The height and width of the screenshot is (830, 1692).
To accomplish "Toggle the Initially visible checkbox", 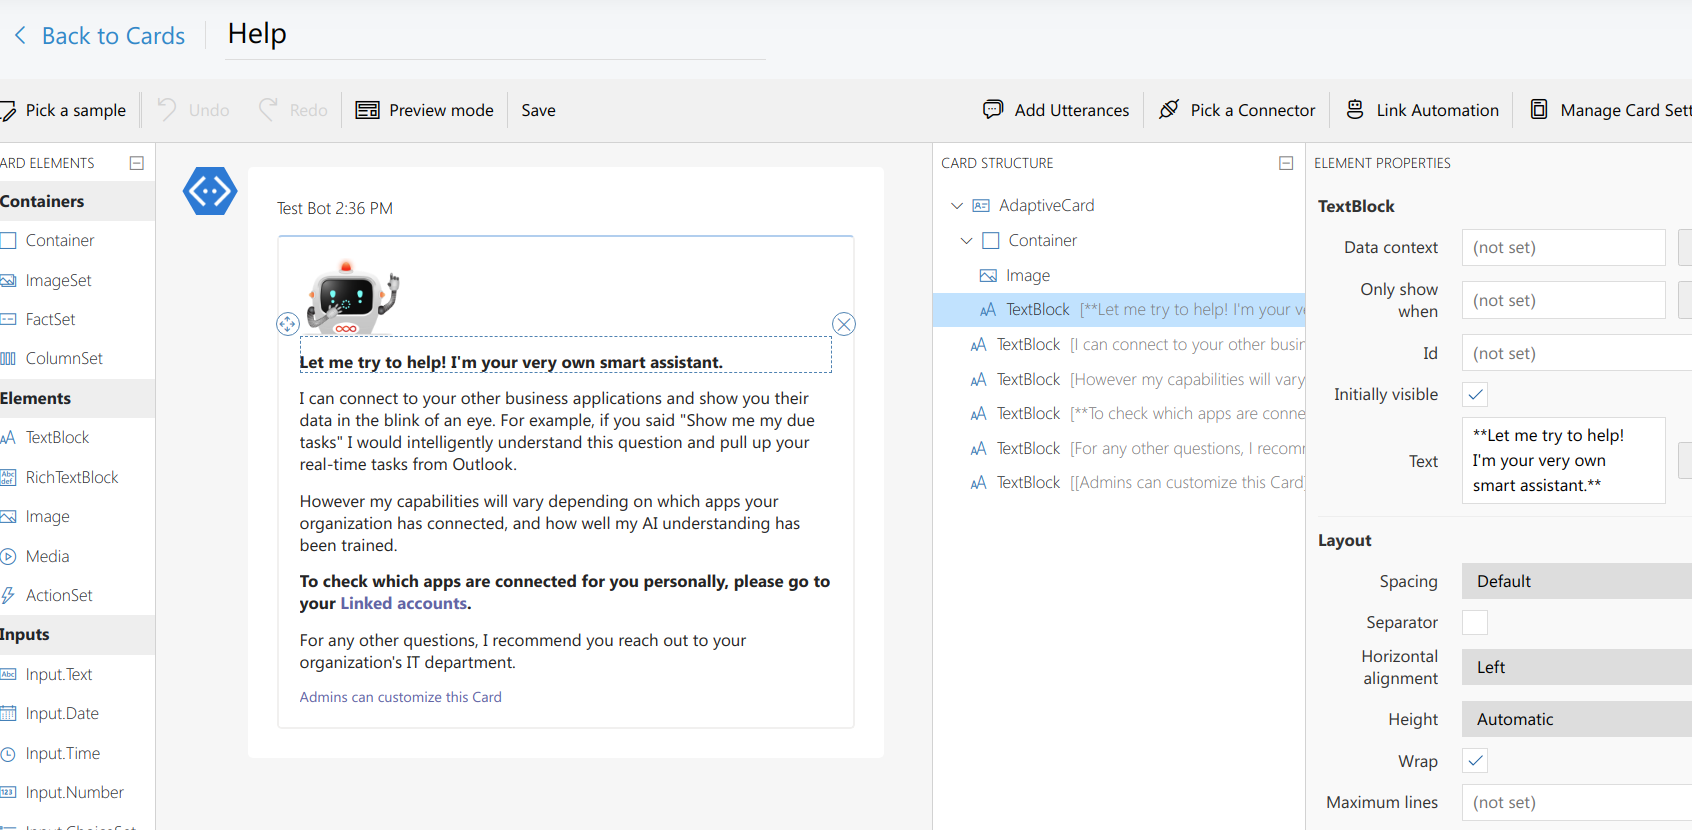I will pyautogui.click(x=1475, y=394).
